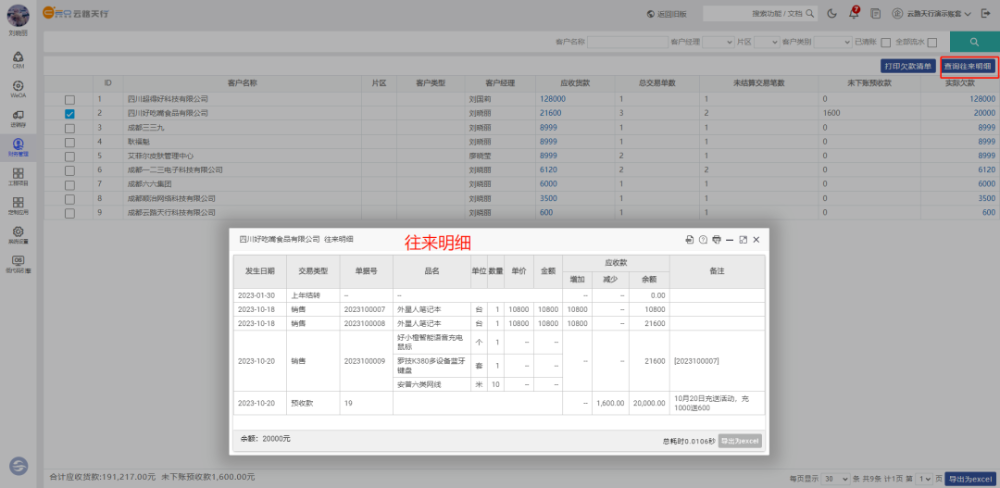Click 导出为excel in the dialog
Screen dimensions: 1000x488
coord(740,441)
